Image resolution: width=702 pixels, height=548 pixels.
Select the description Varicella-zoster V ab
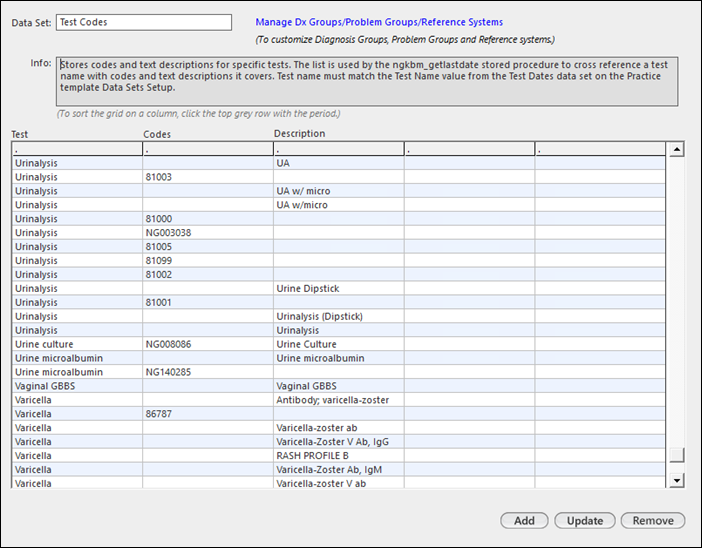tap(338, 483)
